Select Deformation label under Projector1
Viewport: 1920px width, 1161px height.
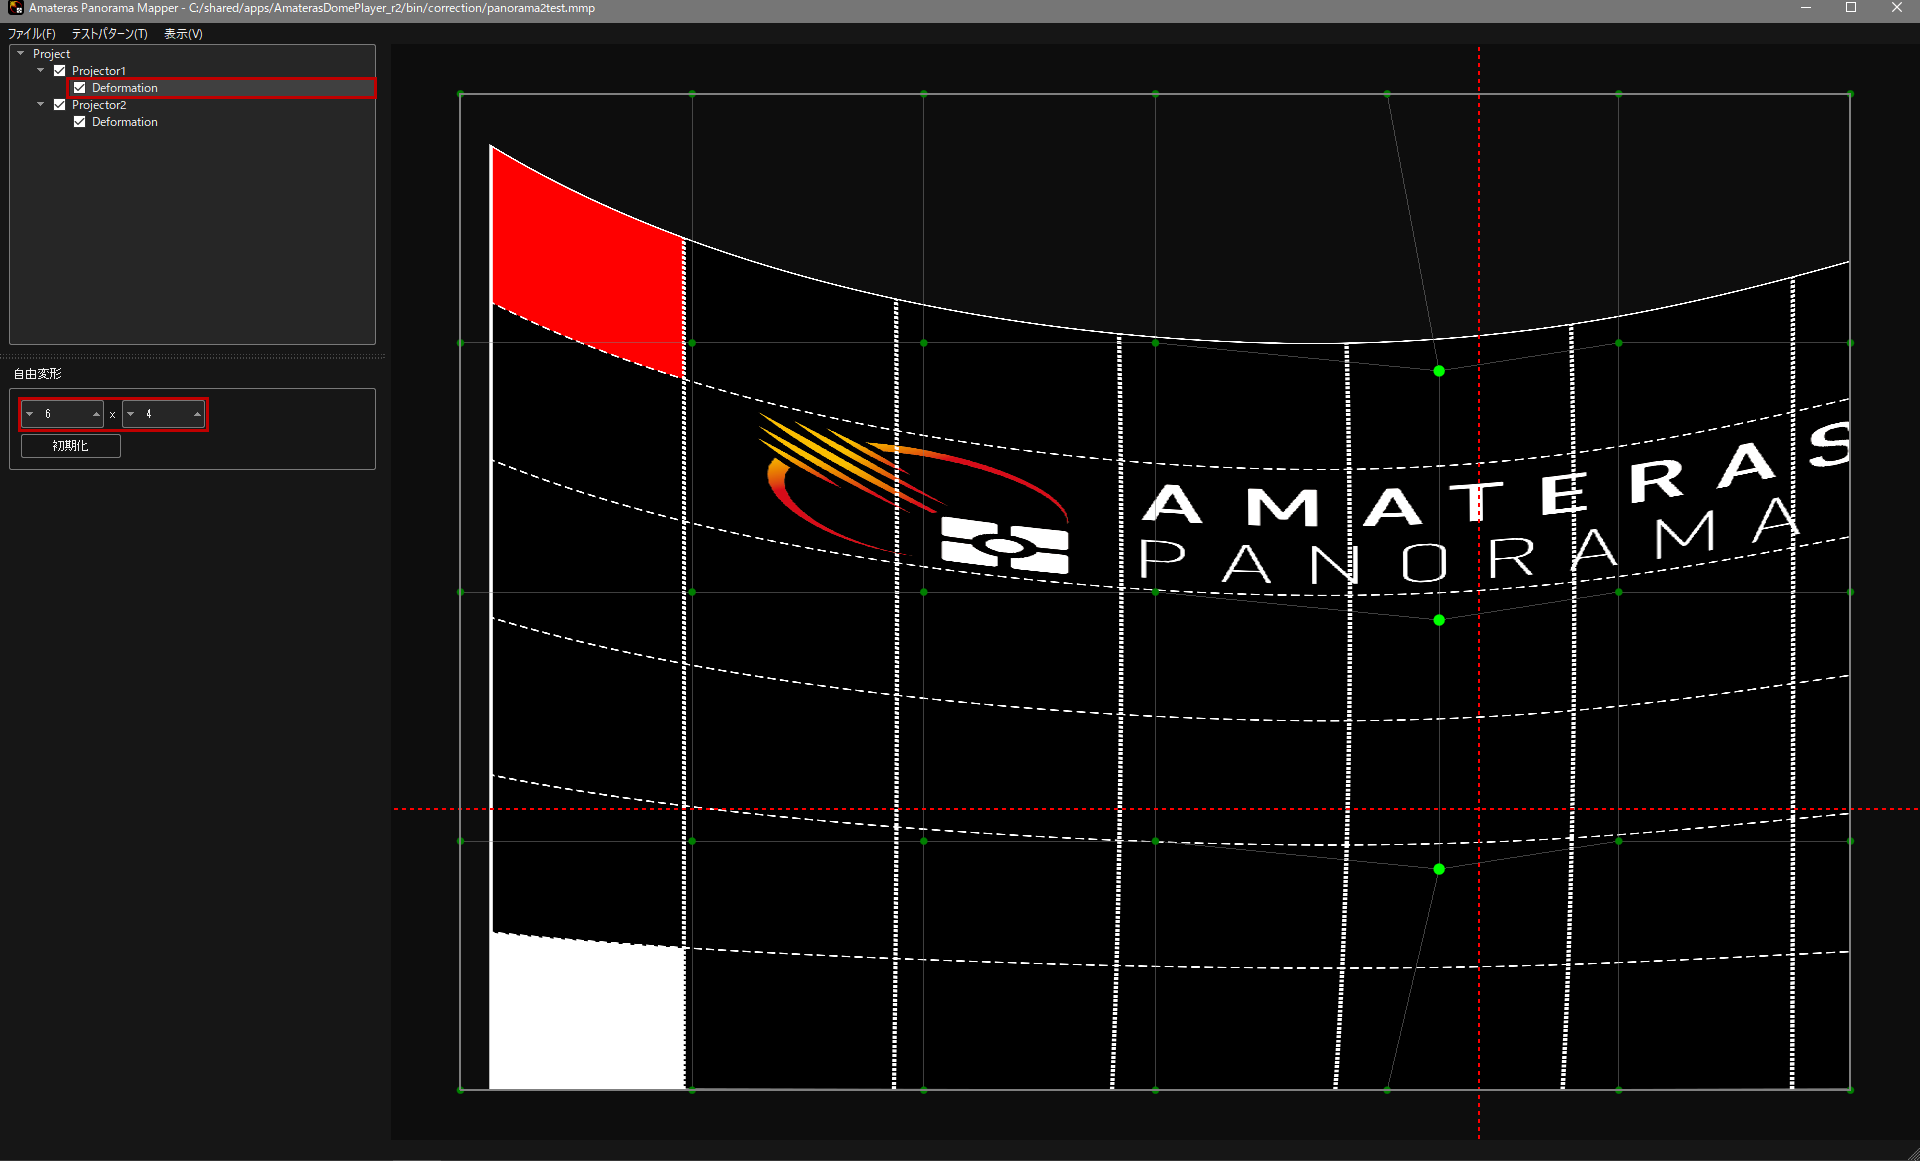click(x=125, y=88)
